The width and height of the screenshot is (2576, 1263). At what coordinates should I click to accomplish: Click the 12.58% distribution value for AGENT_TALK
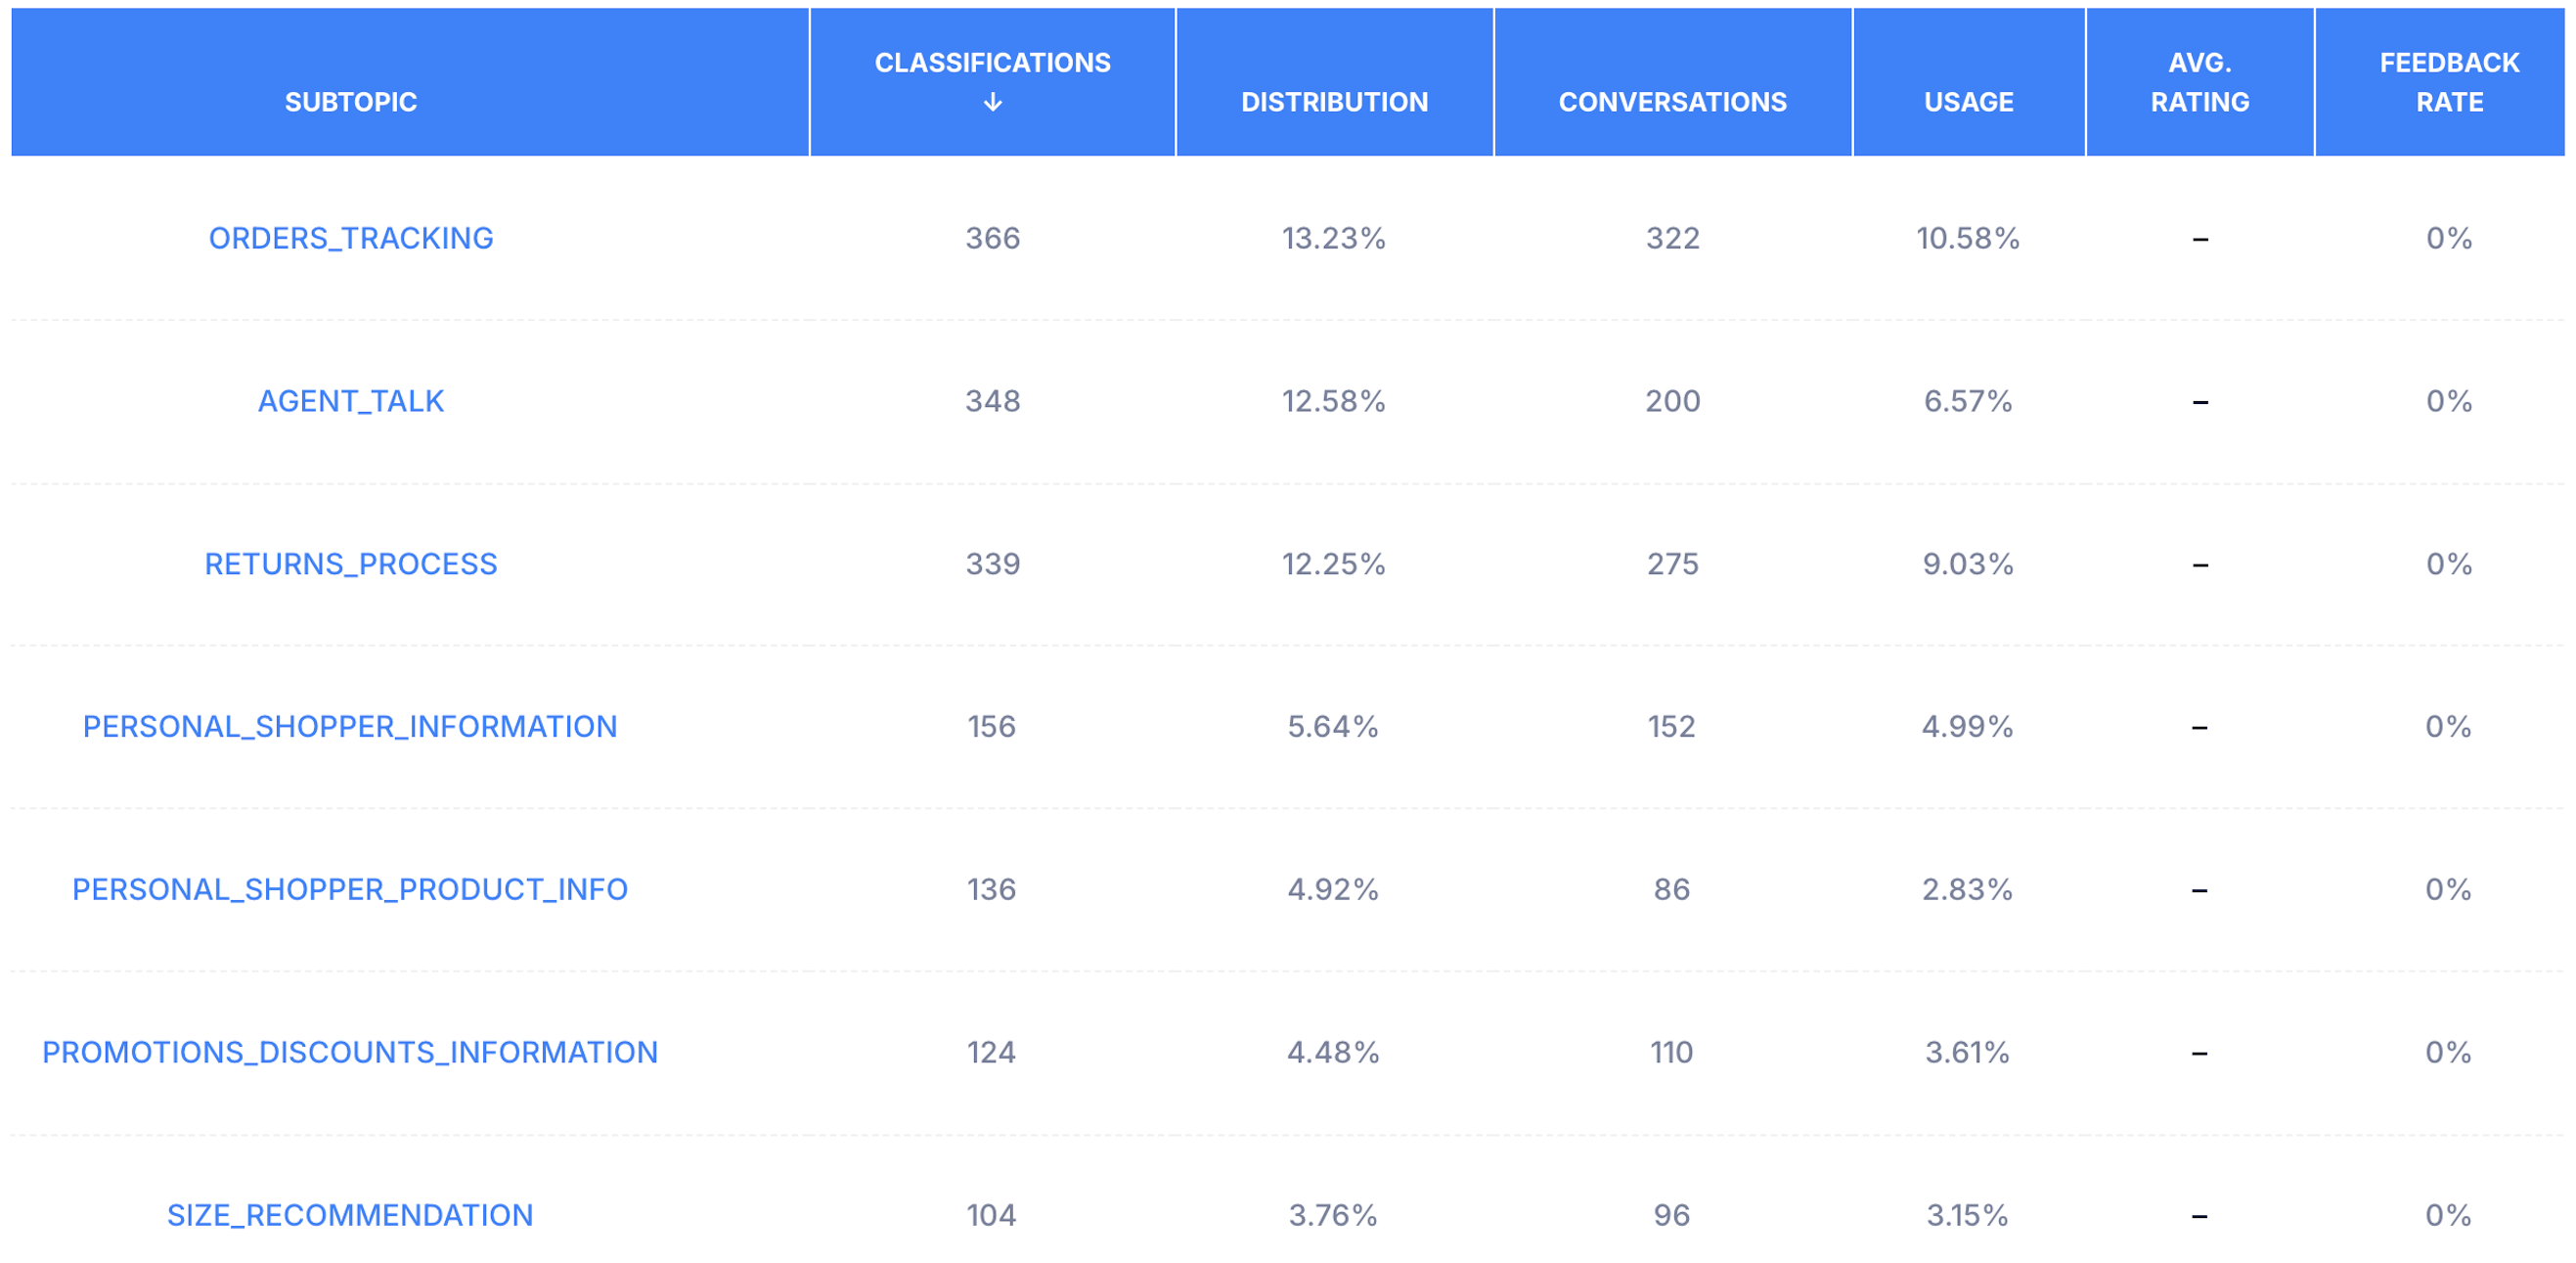pyautogui.click(x=1334, y=401)
